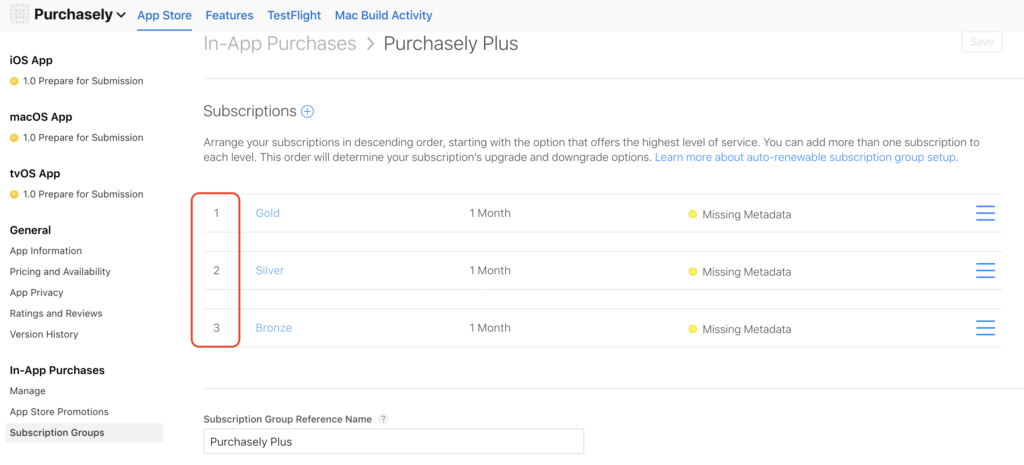
Task: Click the Gold row 1 Month duration
Action: 490,214
